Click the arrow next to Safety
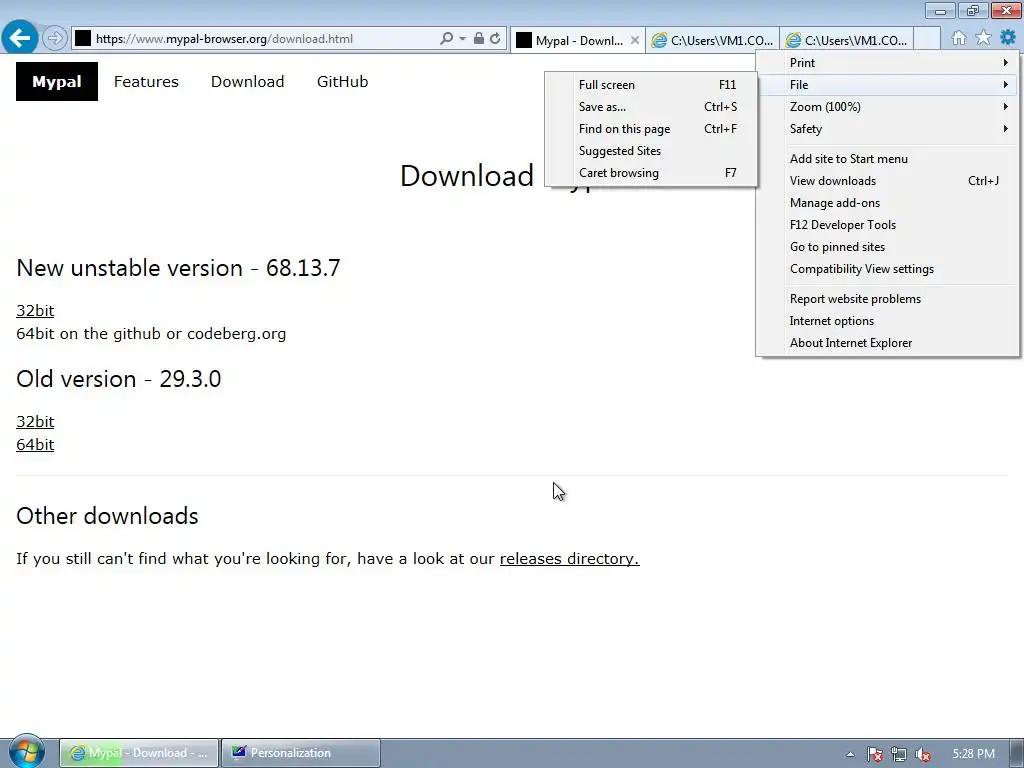Image resolution: width=1024 pixels, height=768 pixels. click(x=1006, y=129)
